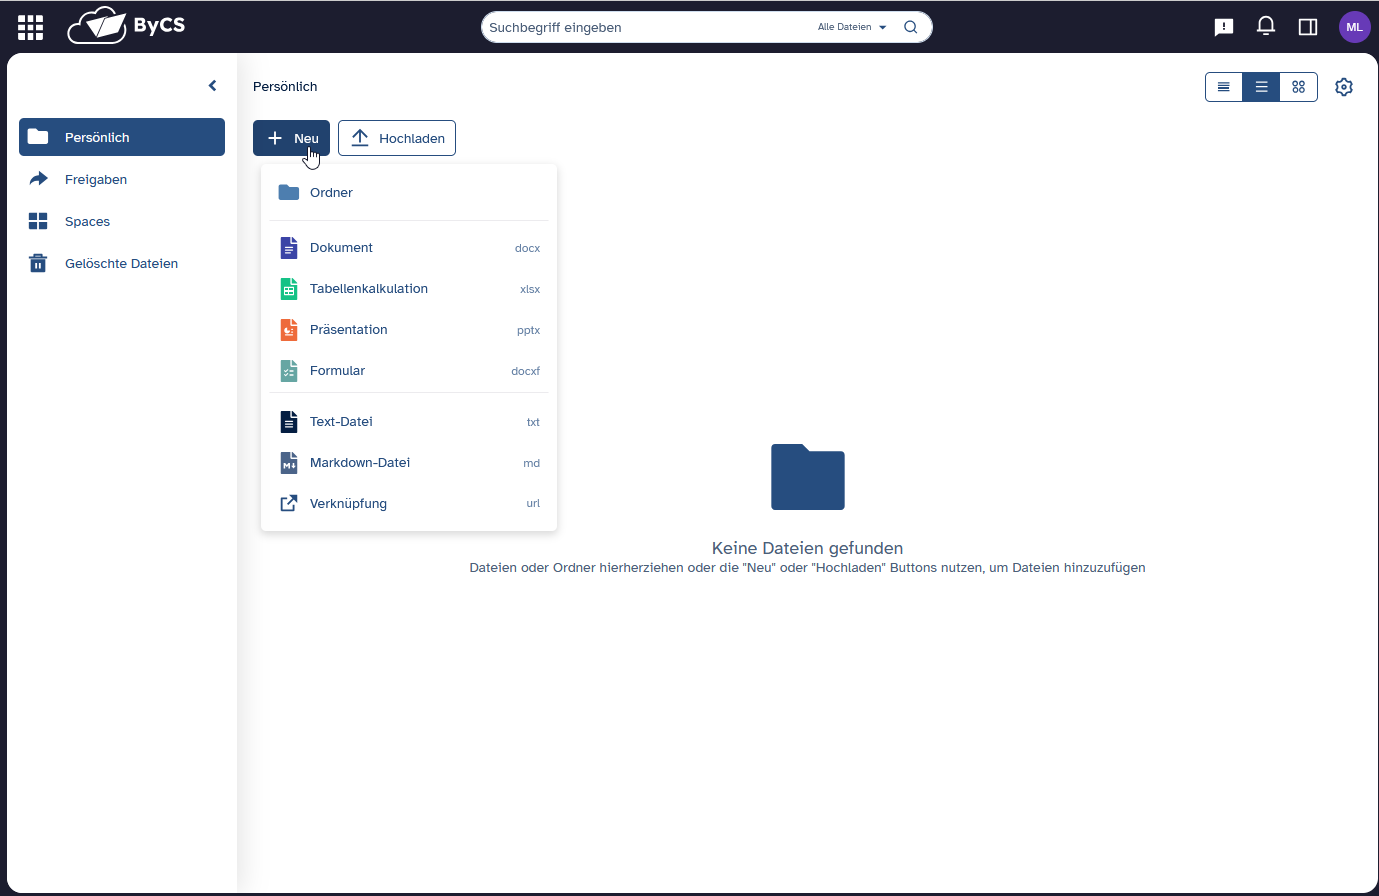The width and height of the screenshot is (1379, 896).
Task: Click the ByCS cloud logo
Action: (126, 26)
